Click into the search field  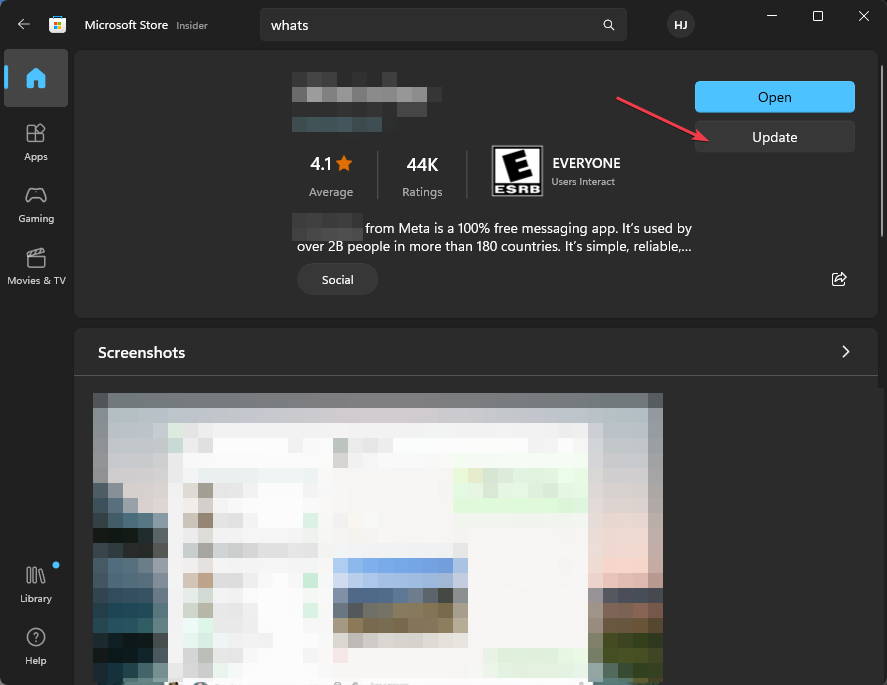tap(443, 25)
